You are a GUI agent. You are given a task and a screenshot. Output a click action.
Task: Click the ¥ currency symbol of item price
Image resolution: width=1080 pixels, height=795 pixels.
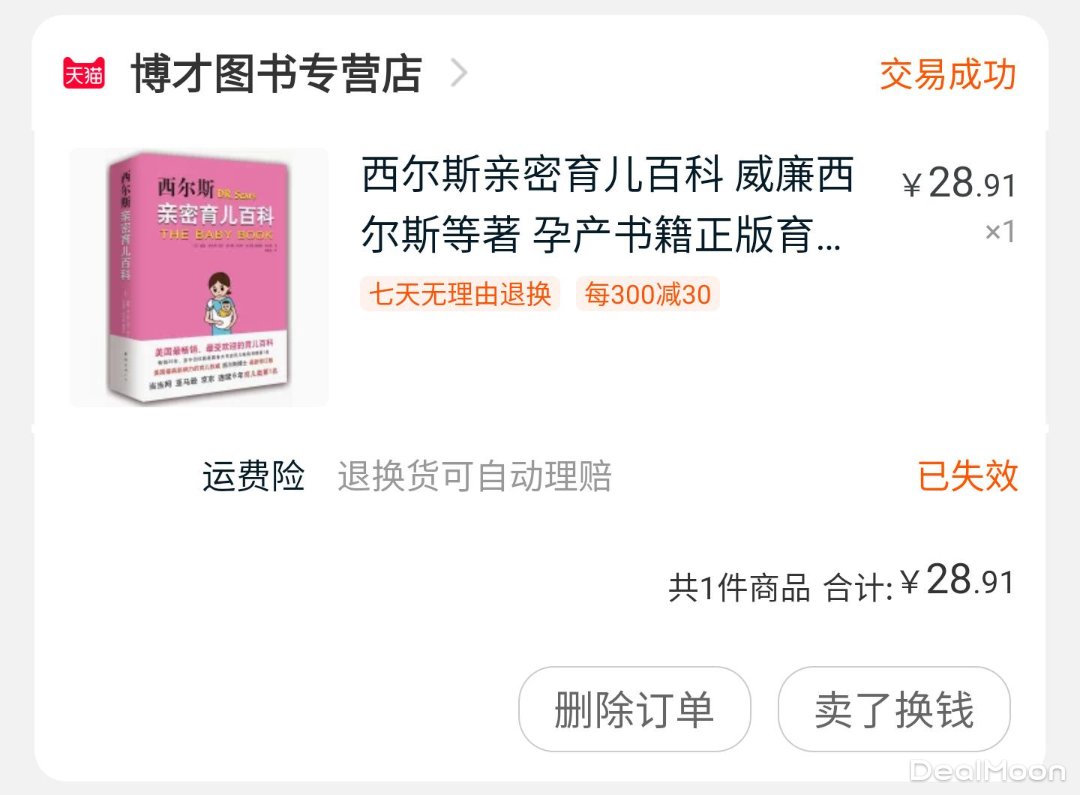click(x=911, y=185)
